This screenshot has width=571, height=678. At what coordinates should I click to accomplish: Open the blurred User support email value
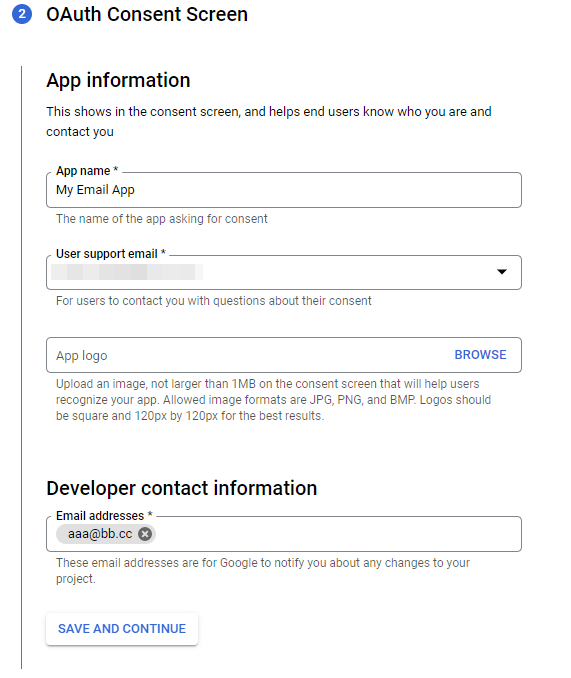coord(127,272)
